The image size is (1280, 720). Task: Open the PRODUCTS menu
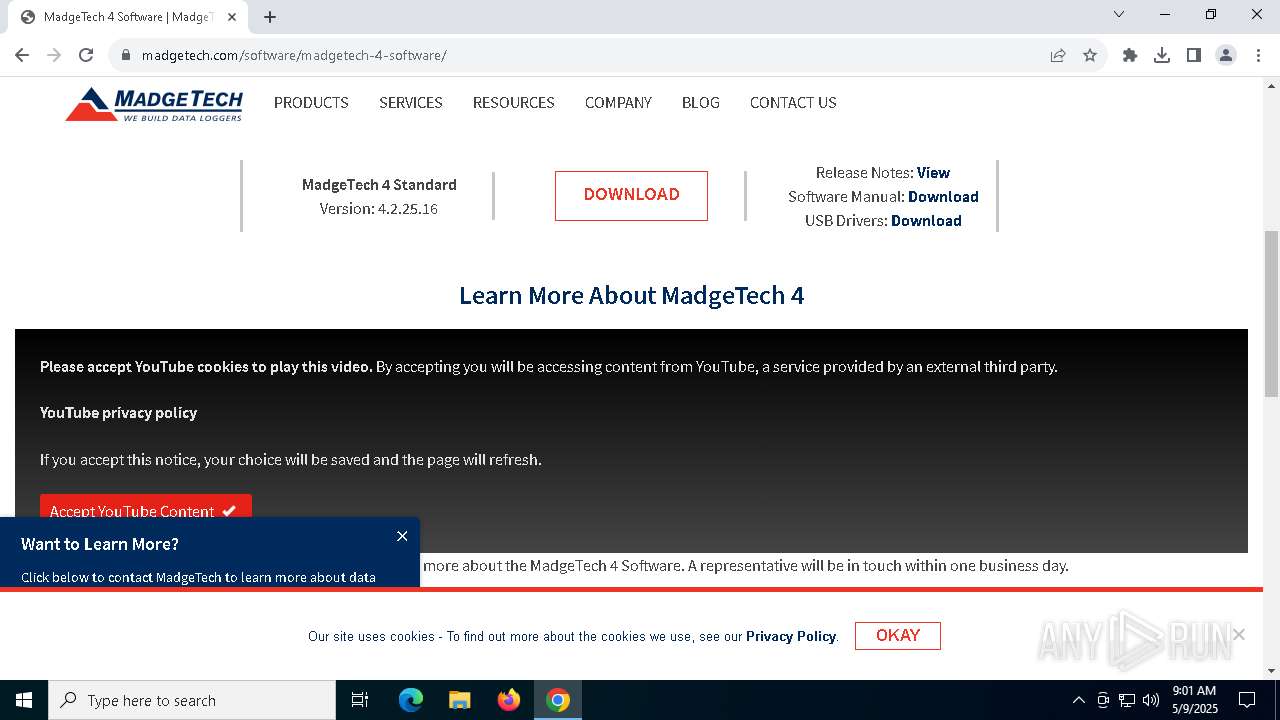(311, 102)
